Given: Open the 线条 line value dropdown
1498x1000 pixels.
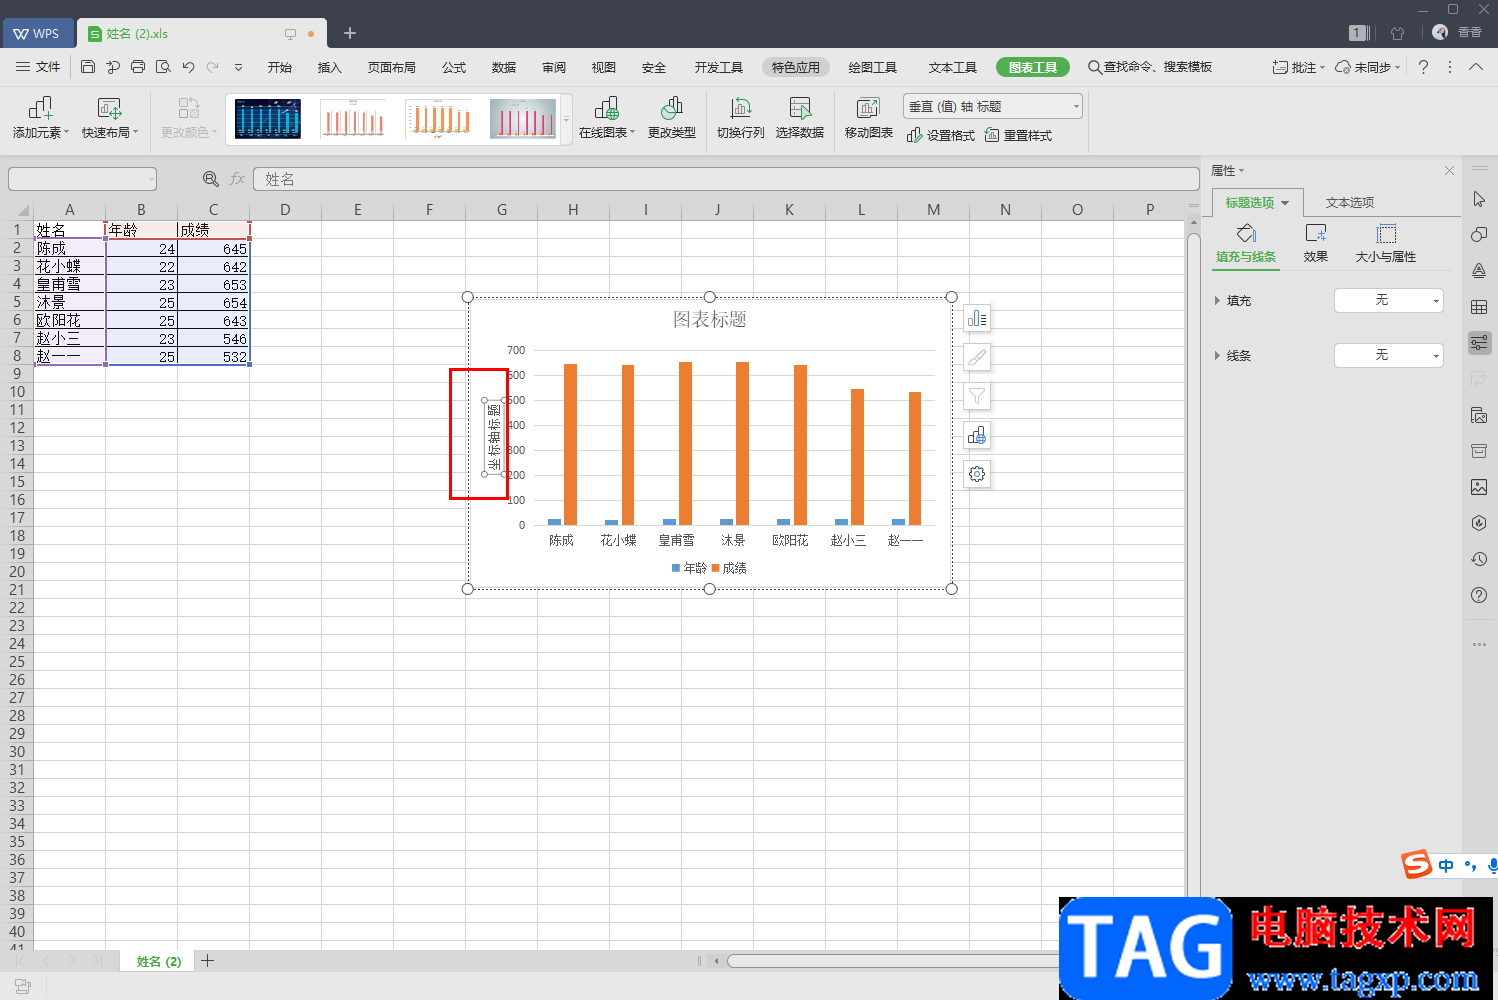Looking at the screenshot, I should (x=1389, y=355).
